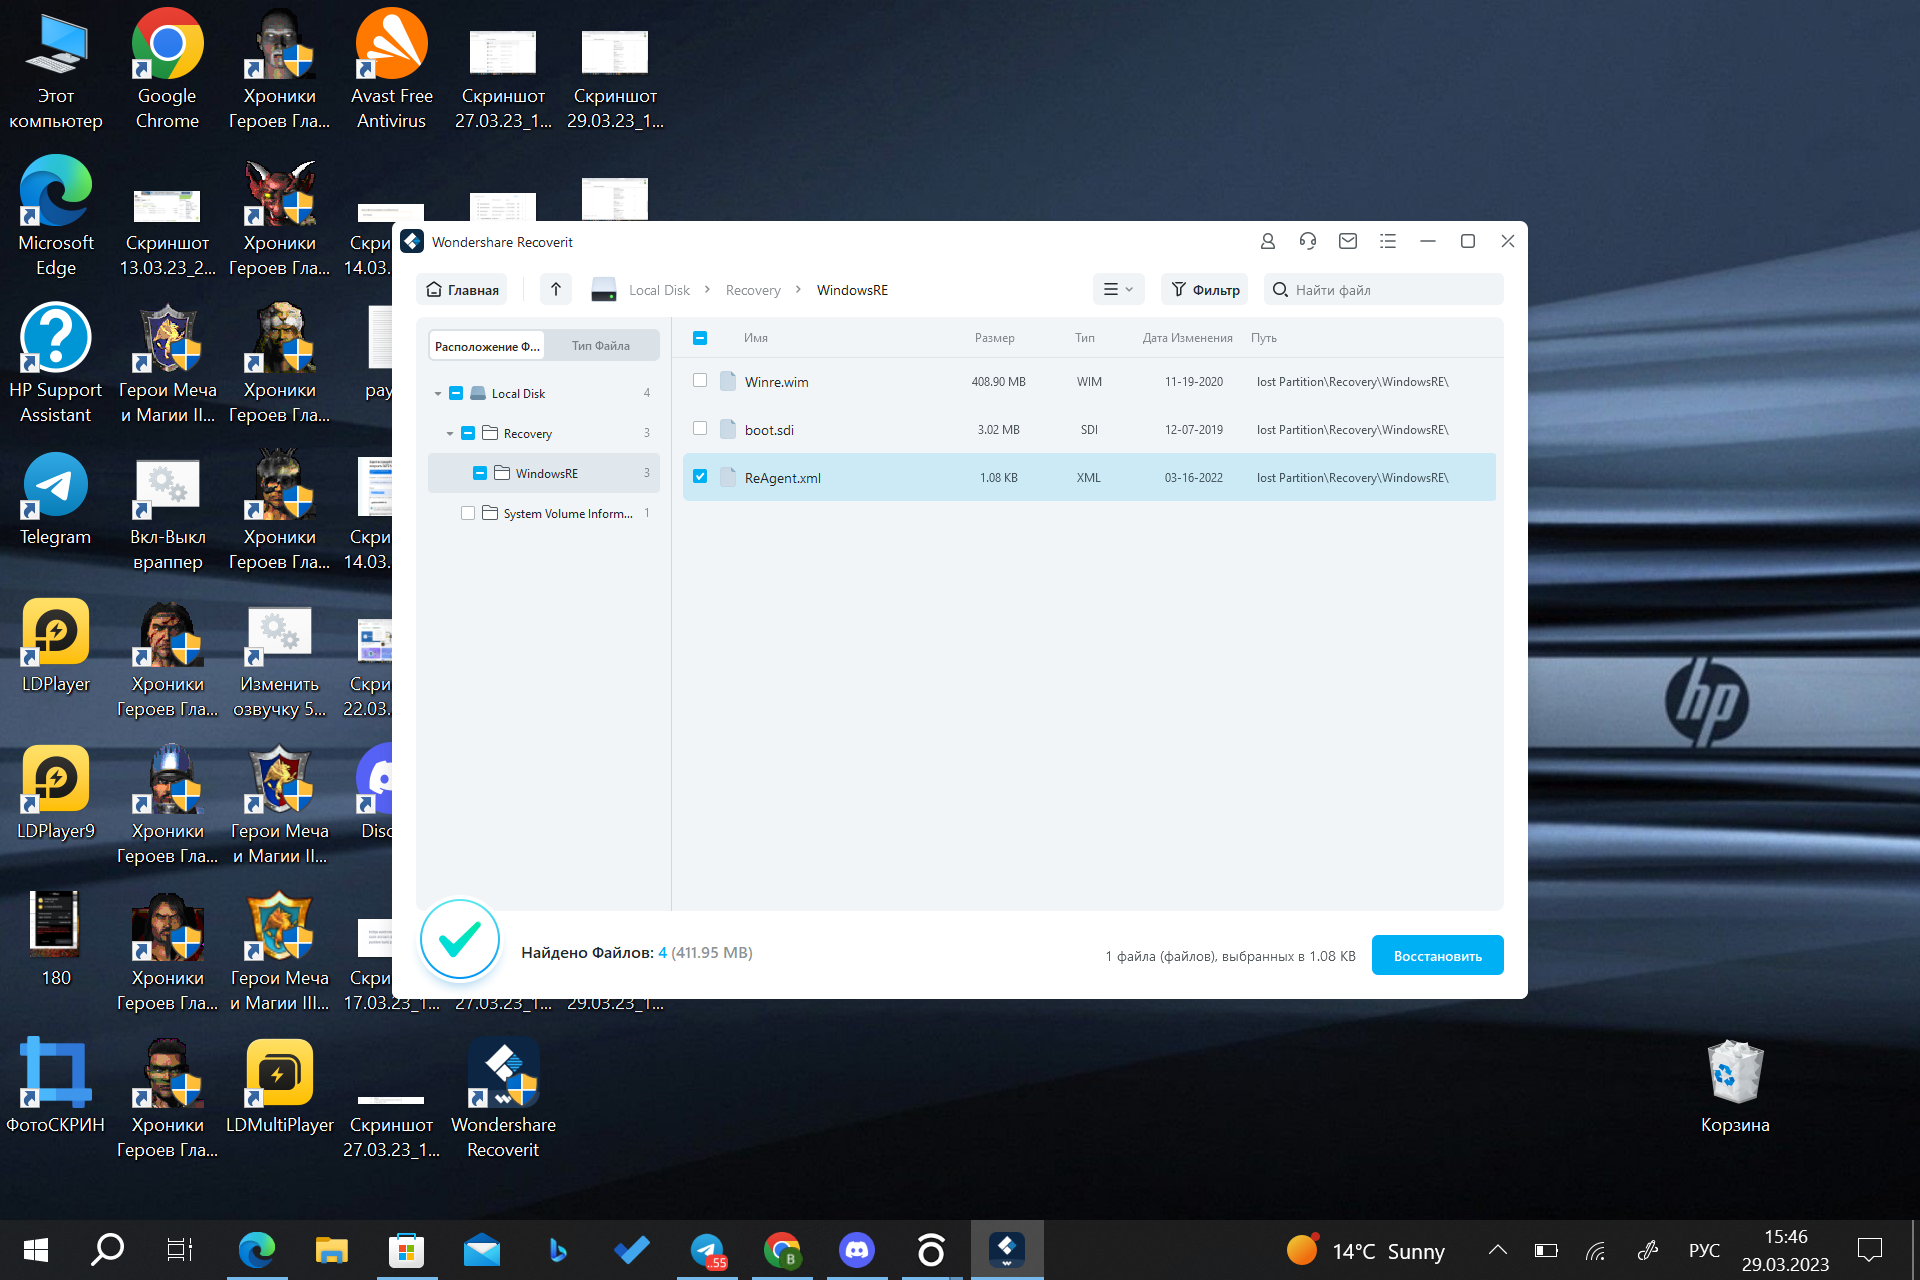Check the boot.sdi file checkbox
The image size is (1920, 1280).
[x=700, y=428]
